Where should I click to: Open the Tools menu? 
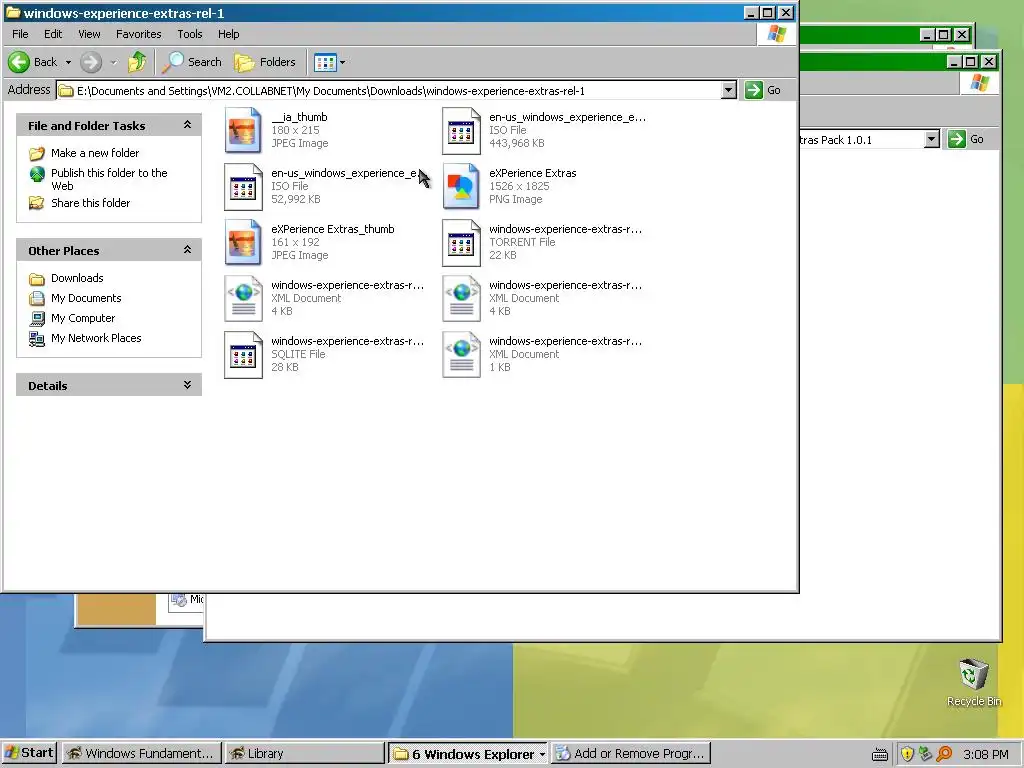pos(189,34)
